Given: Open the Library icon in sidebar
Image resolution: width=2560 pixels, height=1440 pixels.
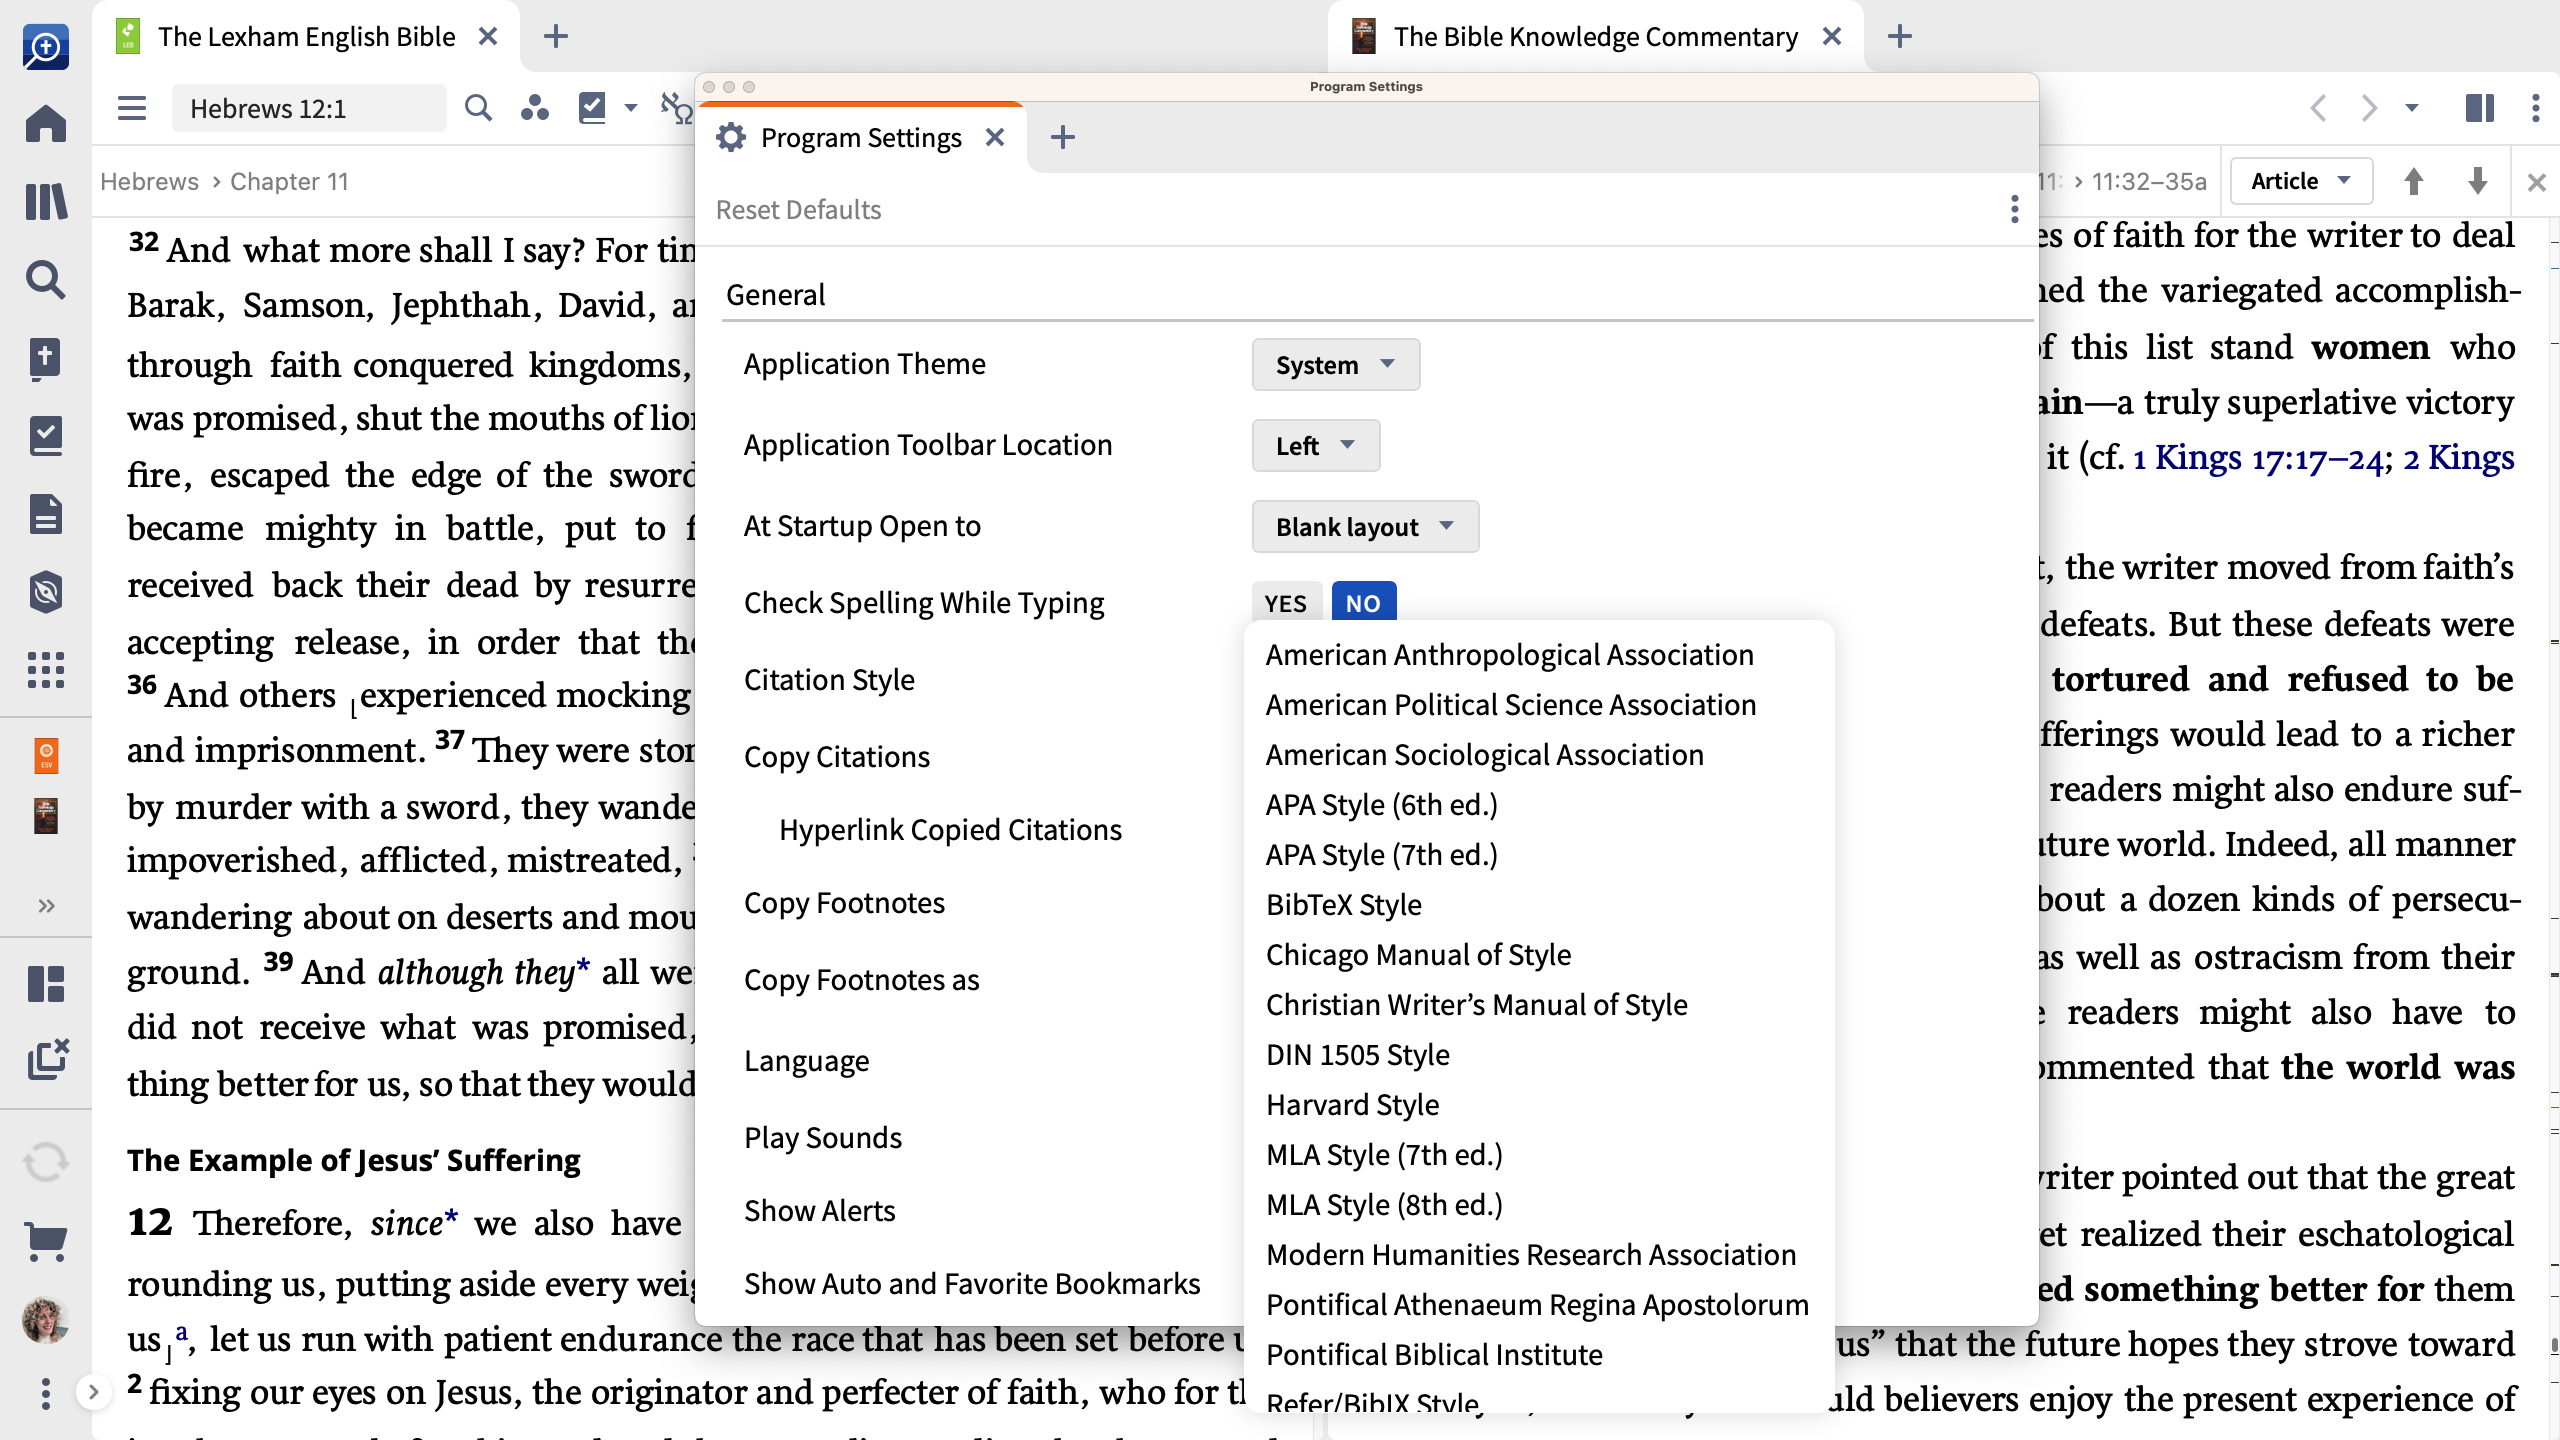Looking at the screenshot, I should coord(46,201).
